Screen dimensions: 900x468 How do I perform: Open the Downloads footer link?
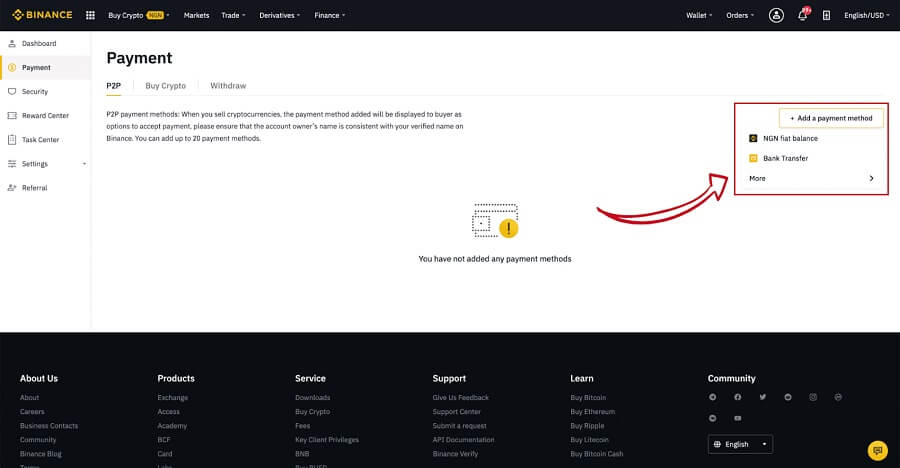[x=313, y=397]
